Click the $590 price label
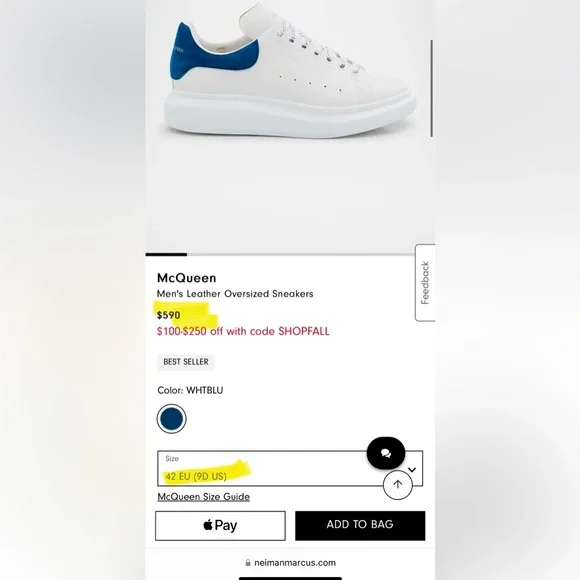 (x=169, y=315)
